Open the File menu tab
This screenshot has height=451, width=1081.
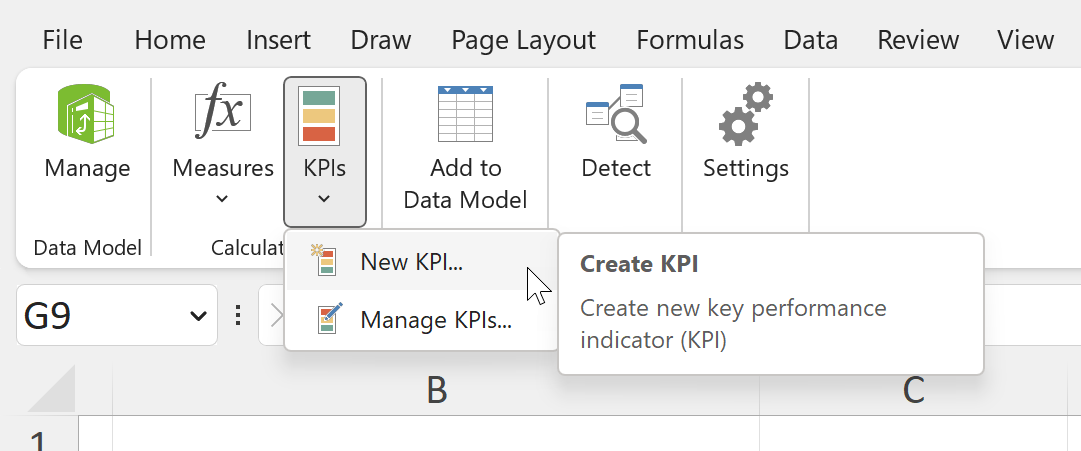pos(62,40)
